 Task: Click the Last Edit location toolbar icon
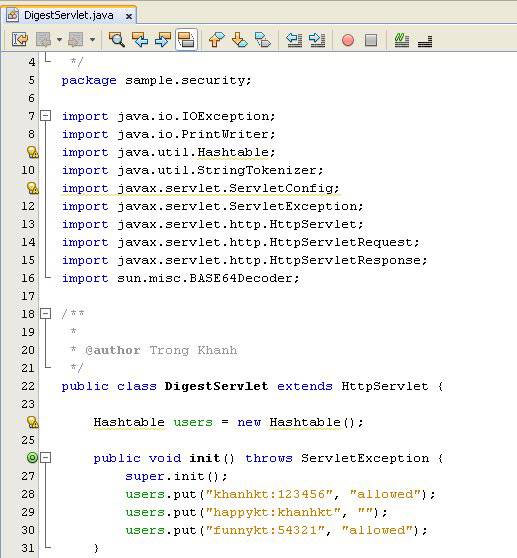[x=20, y=40]
